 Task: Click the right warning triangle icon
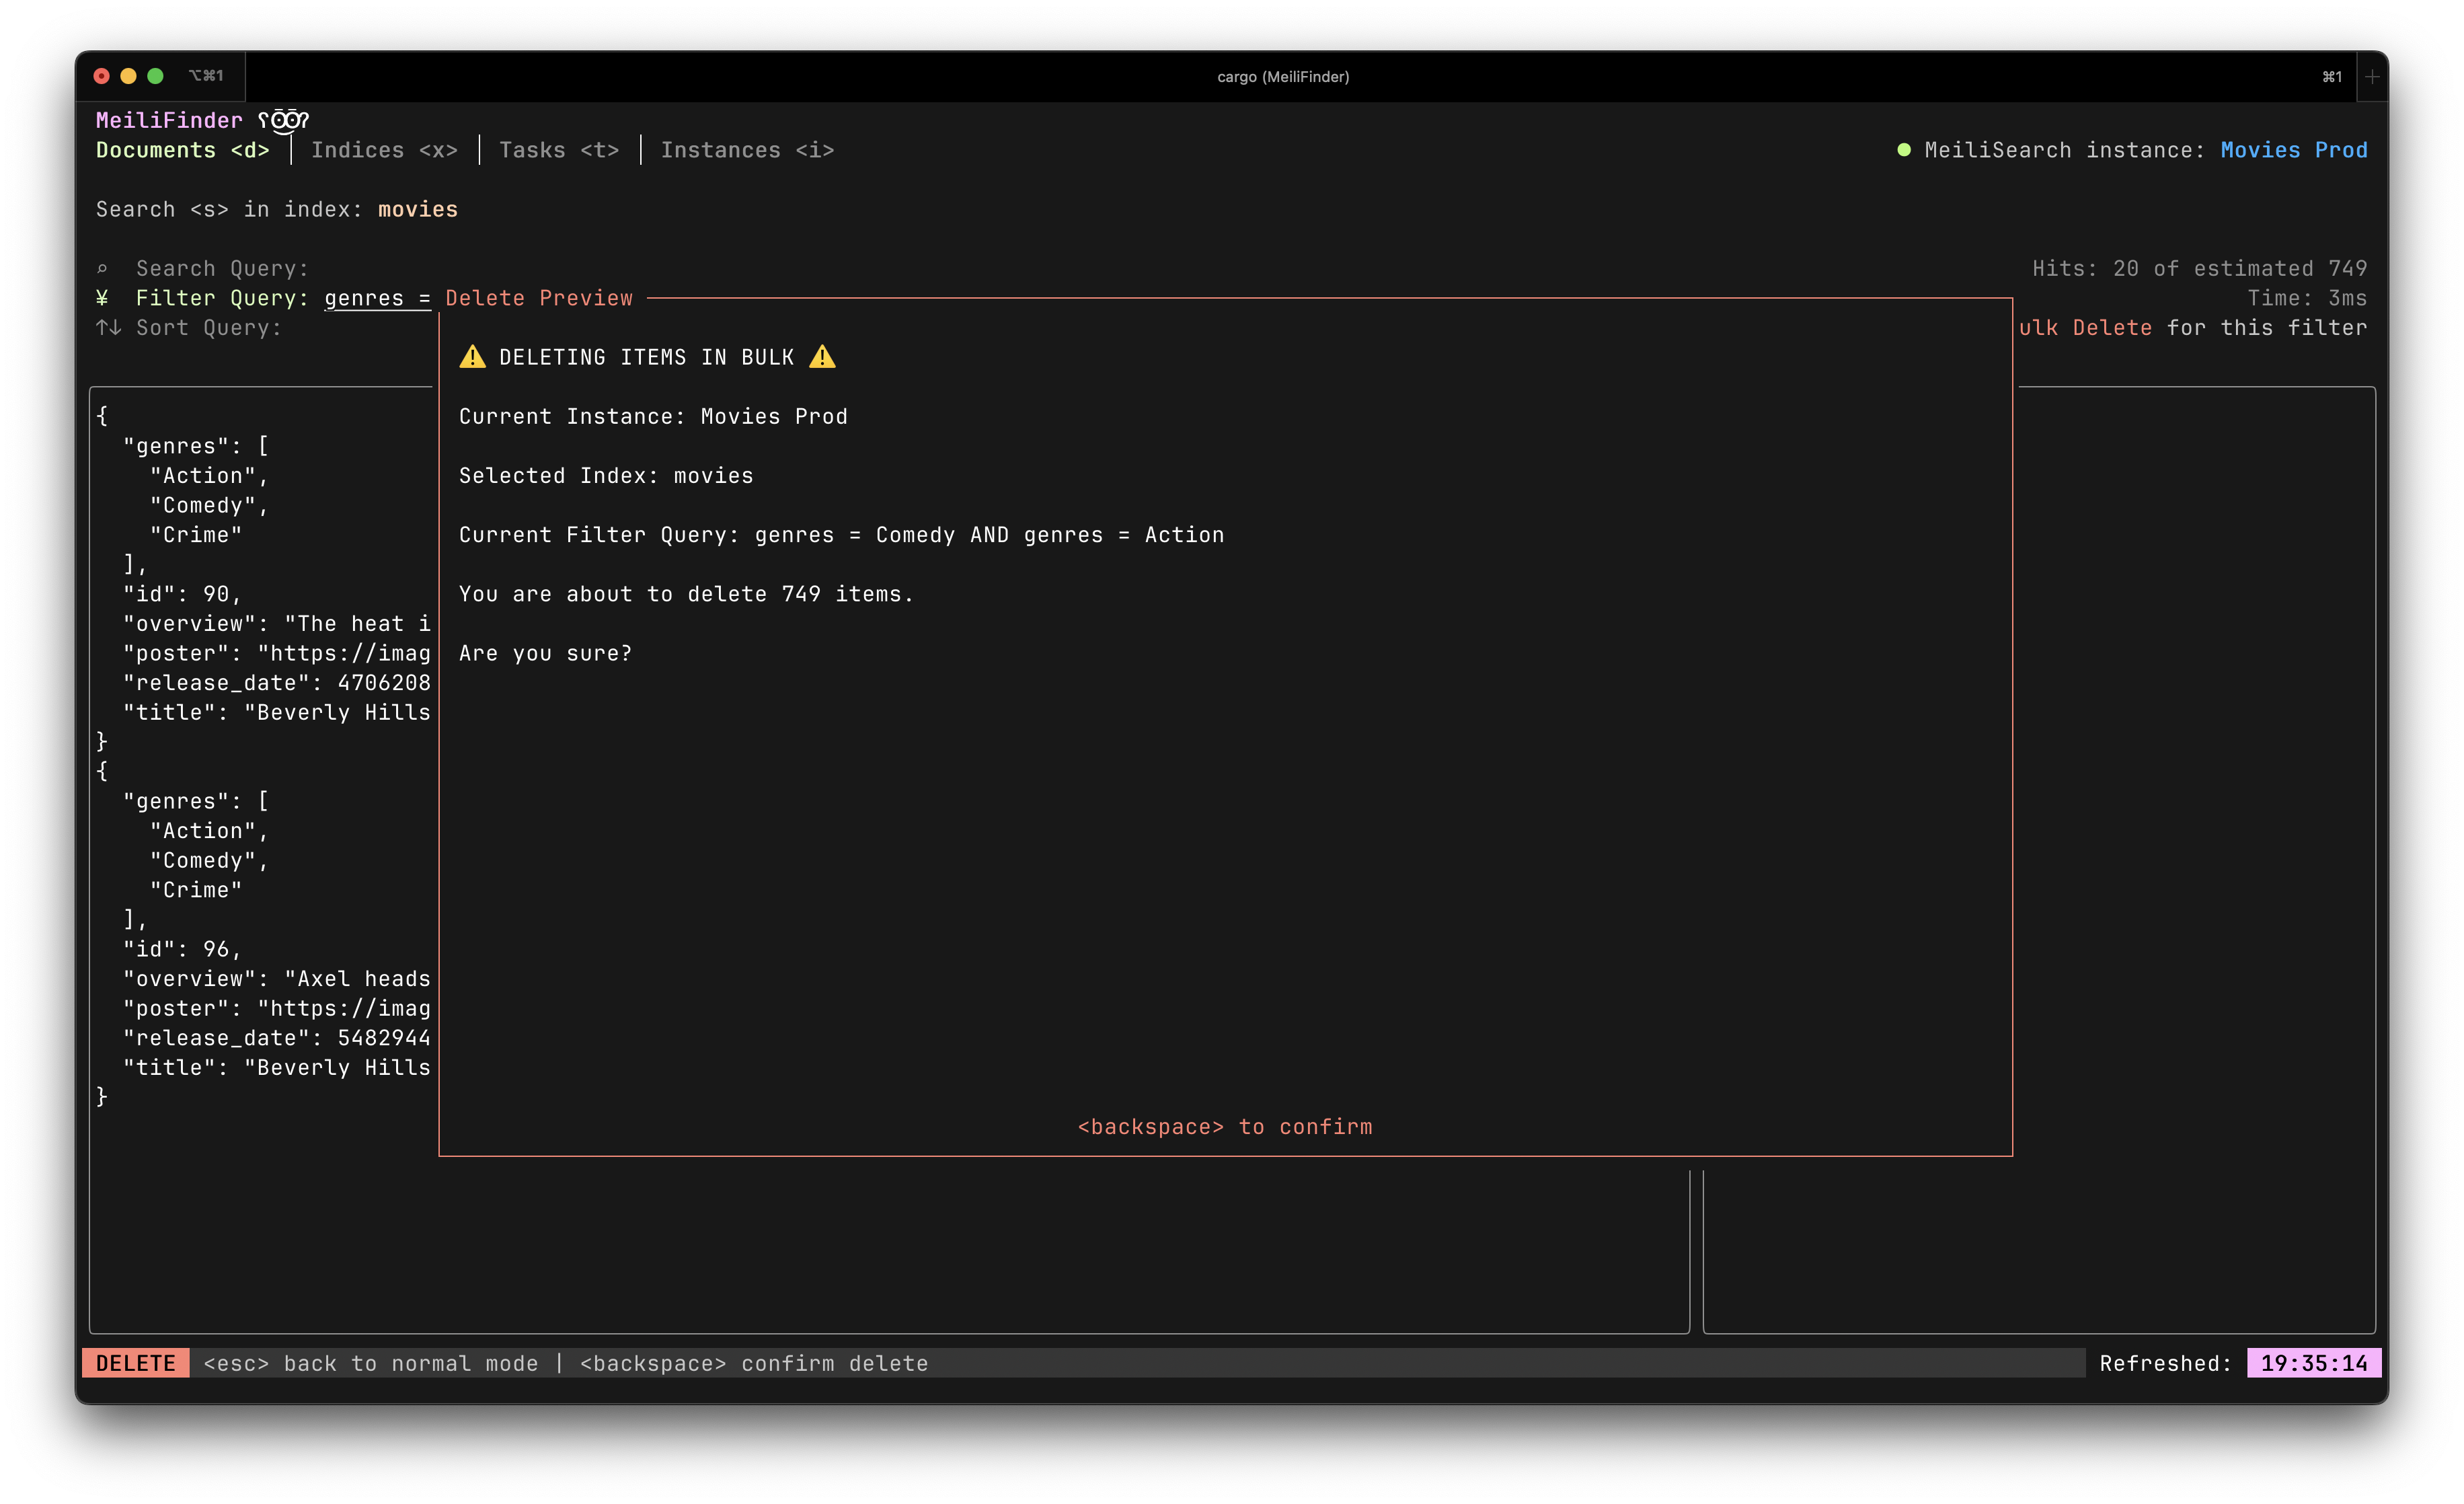pyautogui.click(x=822, y=357)
